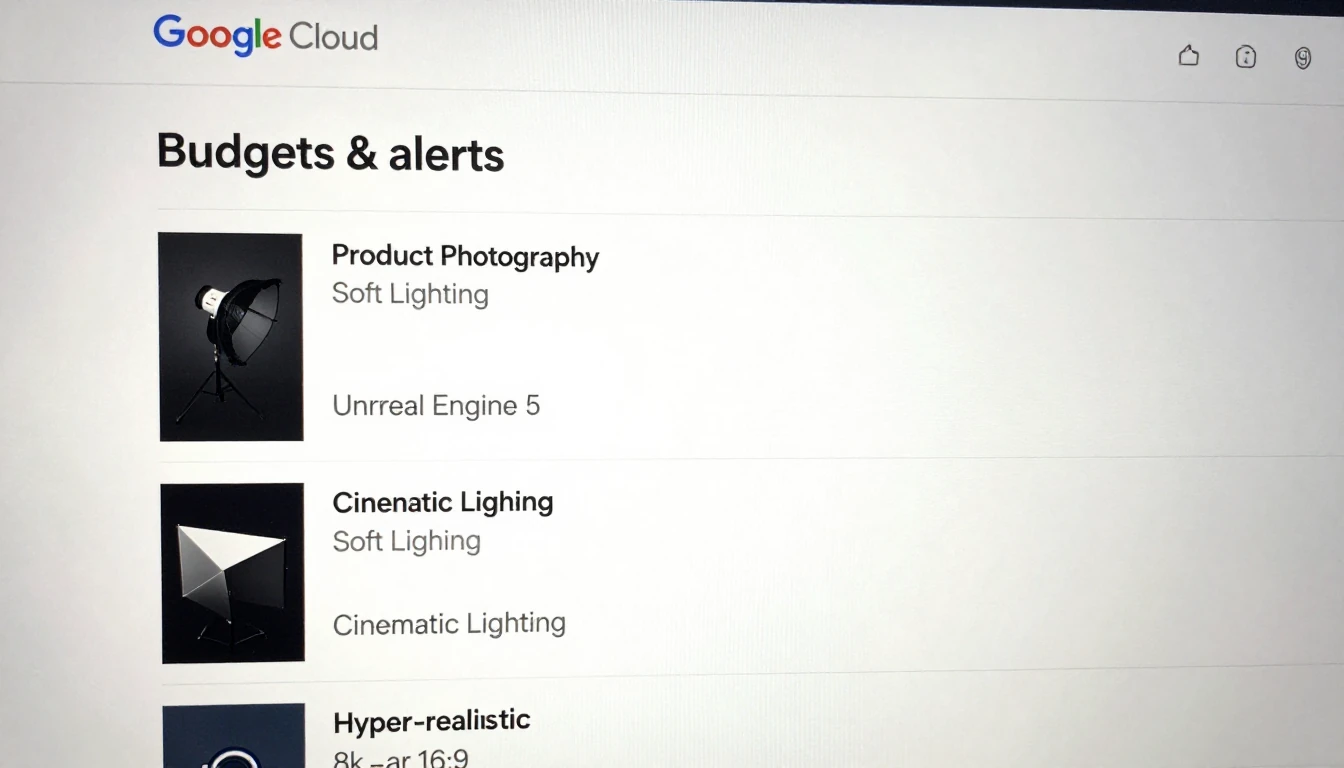Click the Budgets & alerts heading
This screenshot has width=1344, height=768.
330,153
